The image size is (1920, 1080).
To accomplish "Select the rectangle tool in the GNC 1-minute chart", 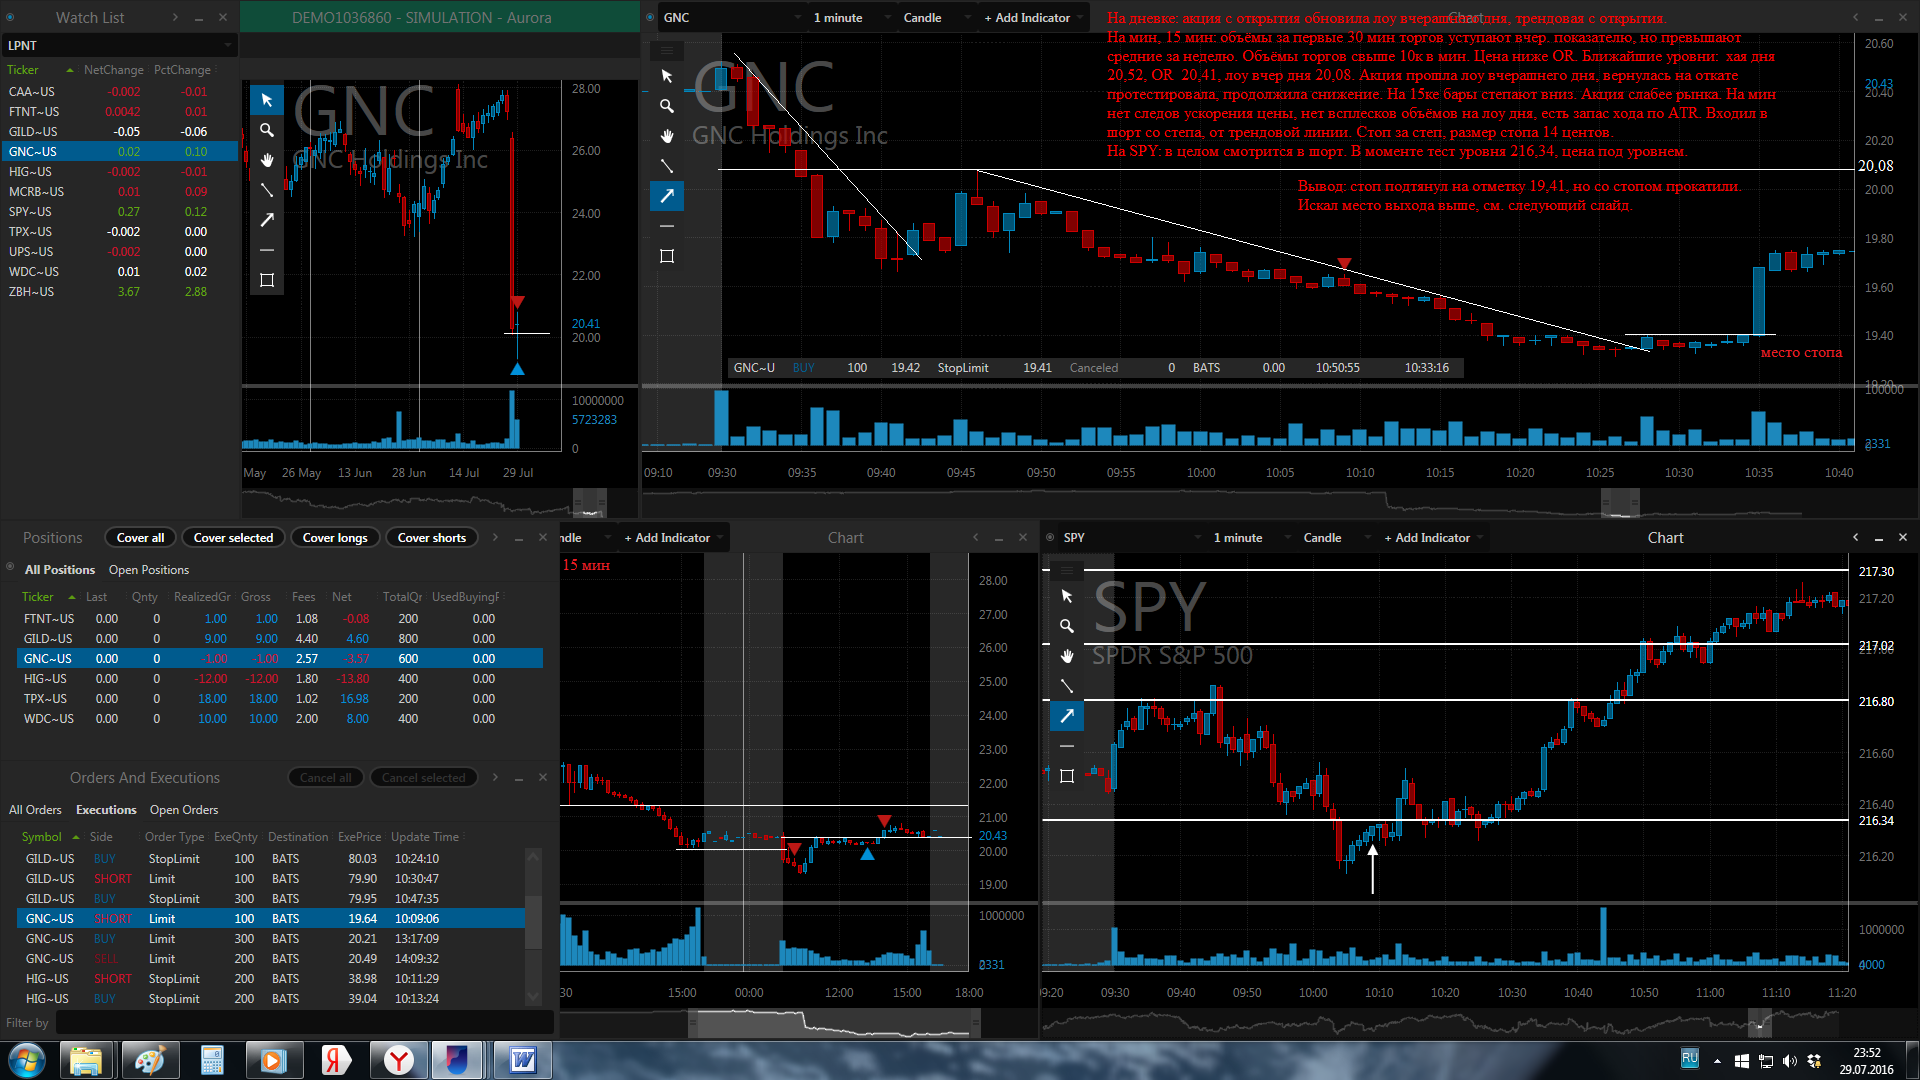I will [667, 256].
